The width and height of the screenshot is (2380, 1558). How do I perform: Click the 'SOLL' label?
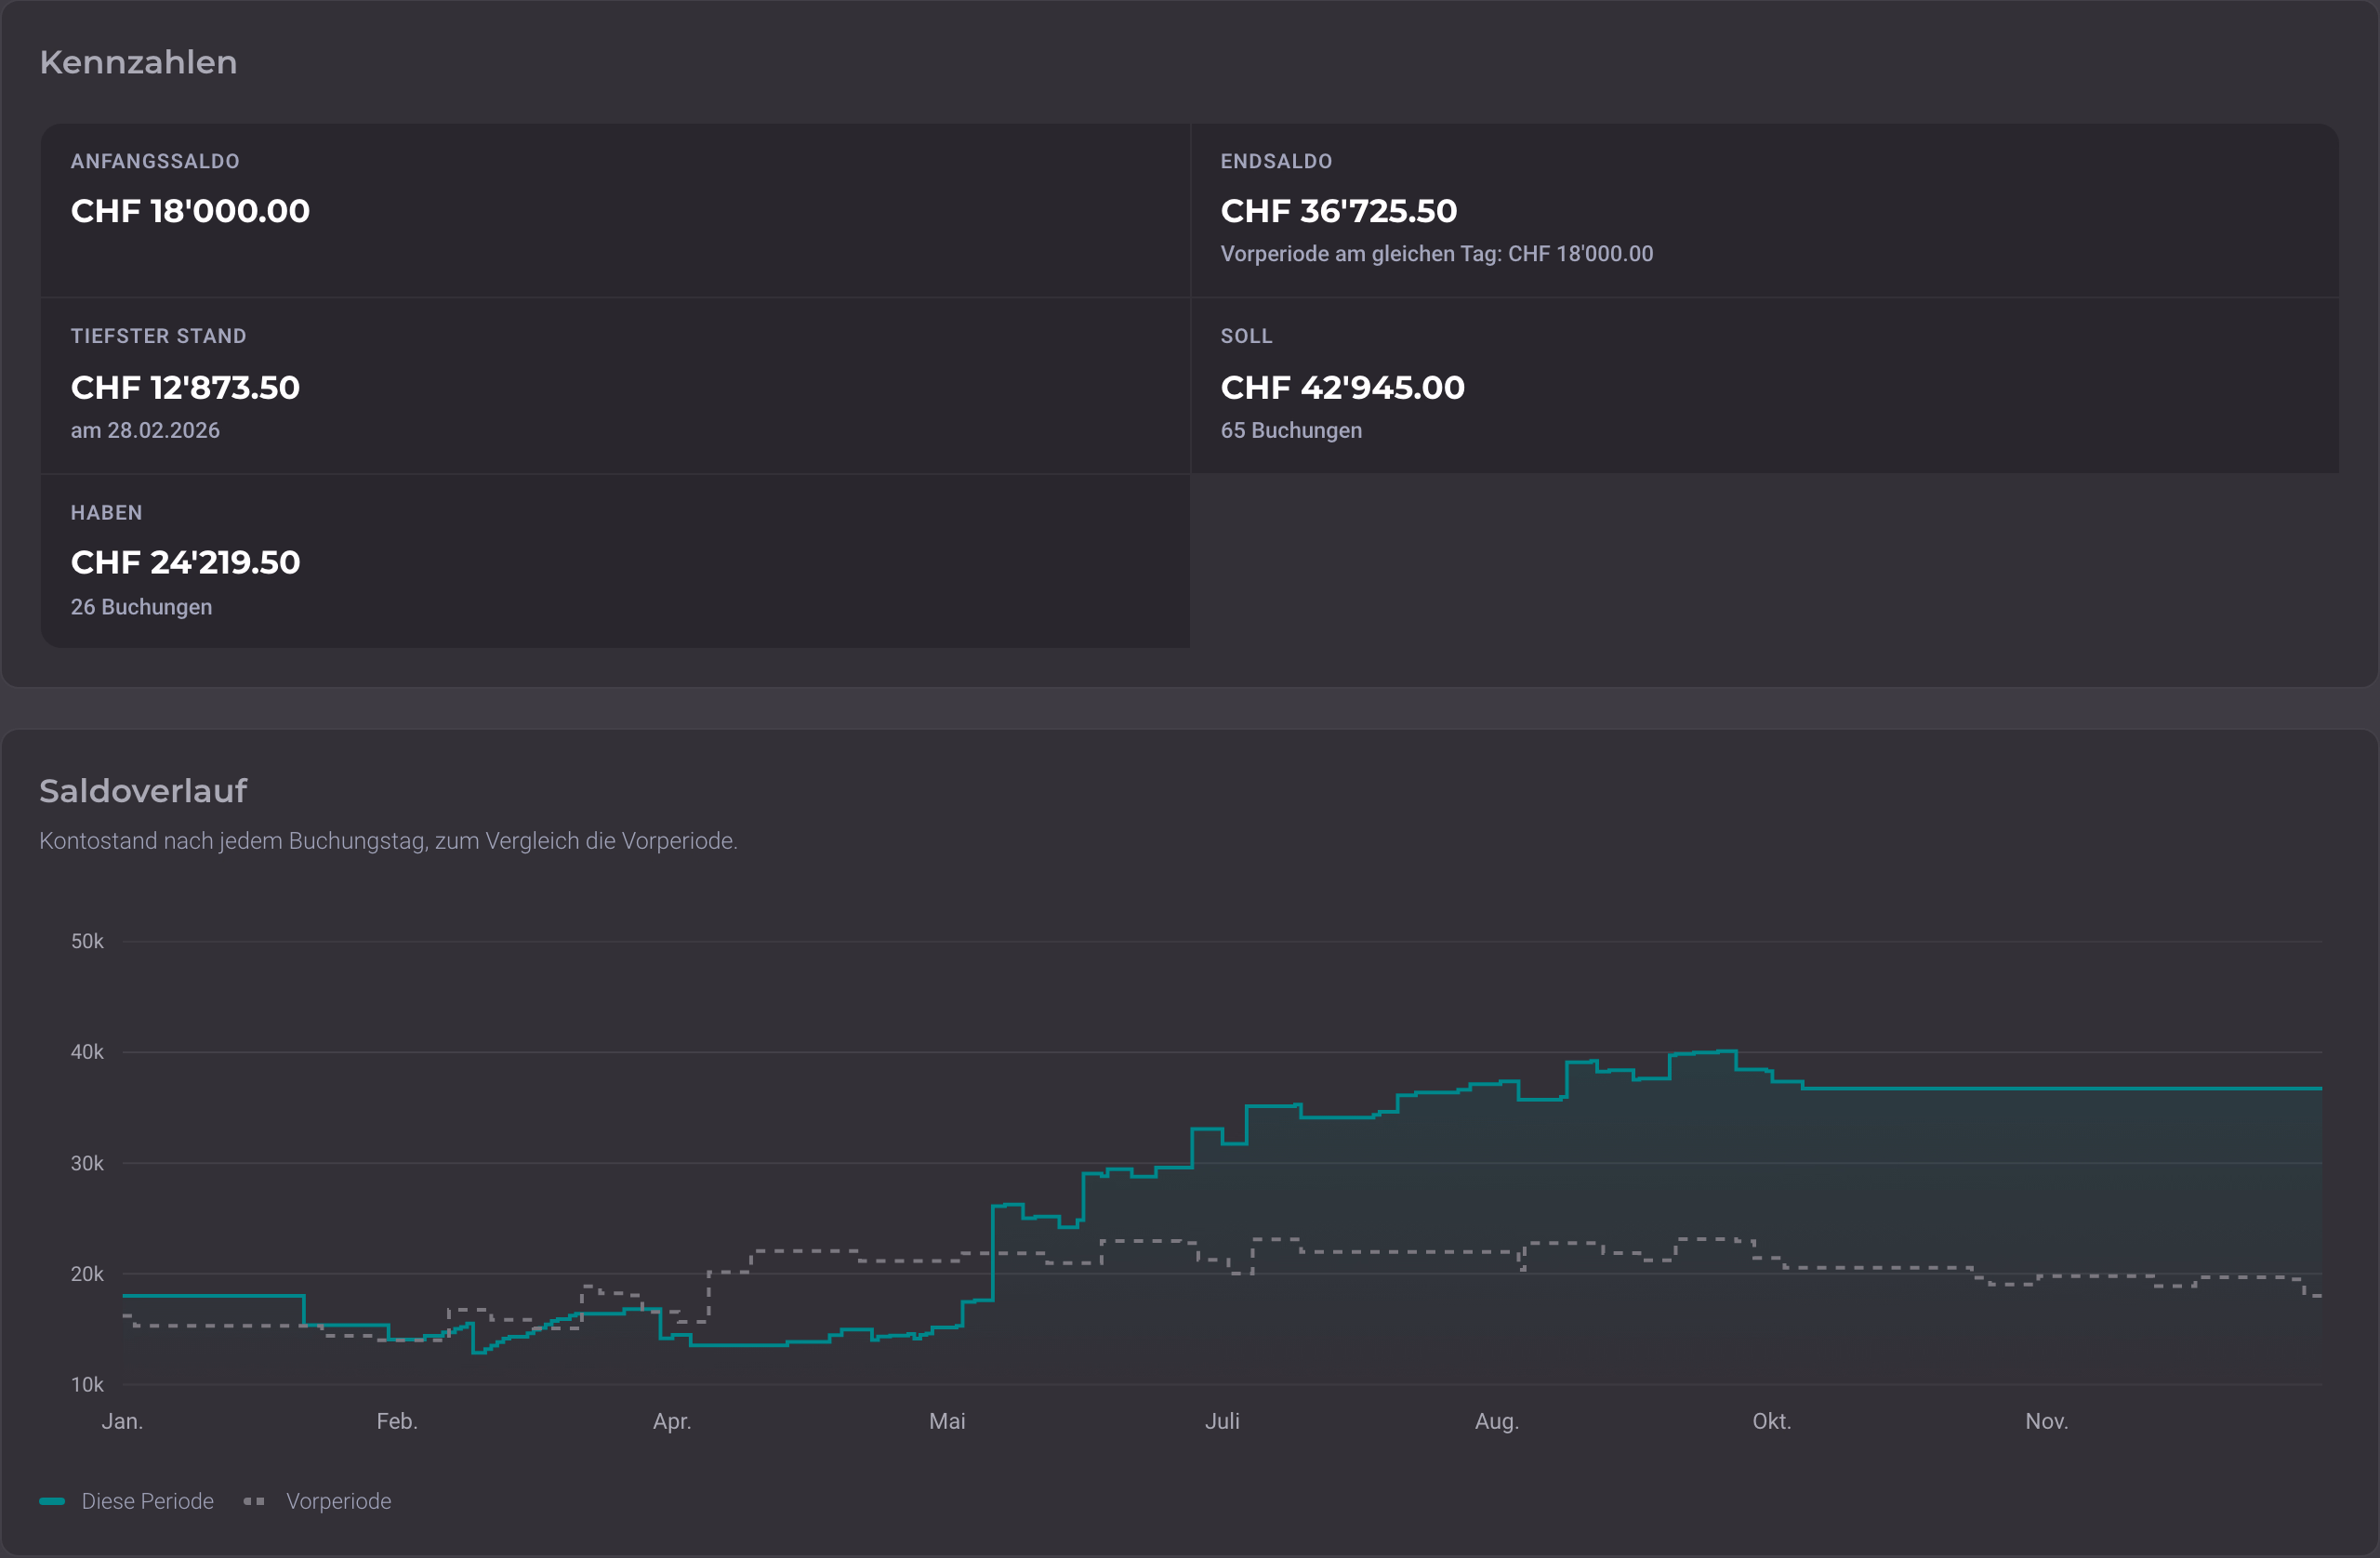click(1246, 336)
